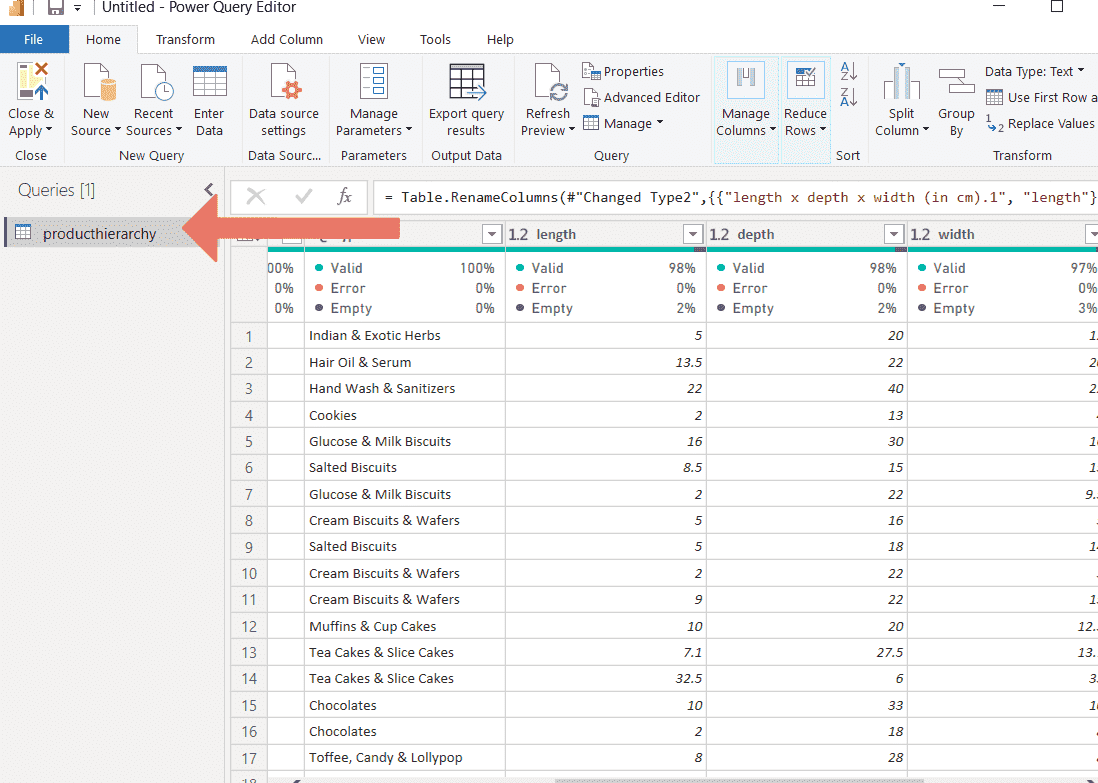Switch to the View tab
The width and height of the screenshot is (1098, 783).
point(371,40)
